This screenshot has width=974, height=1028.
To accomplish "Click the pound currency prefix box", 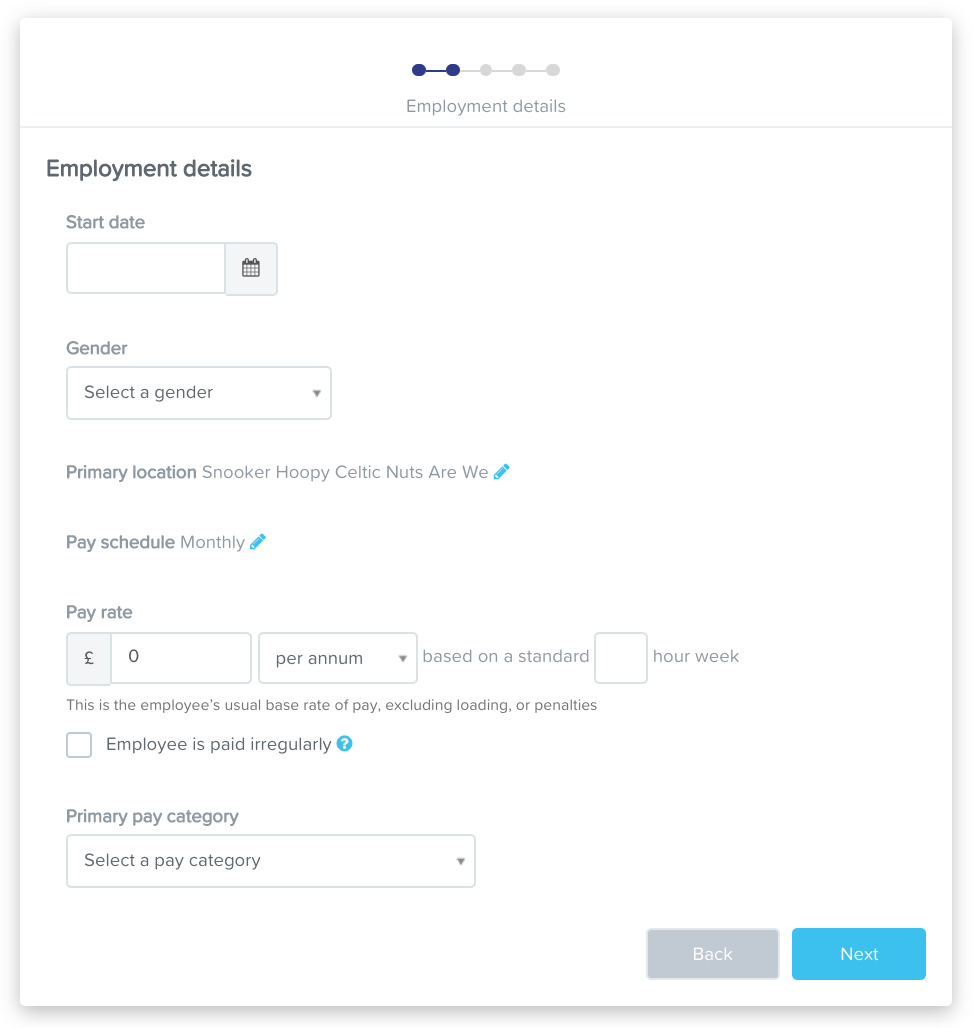I will (88, 658).
